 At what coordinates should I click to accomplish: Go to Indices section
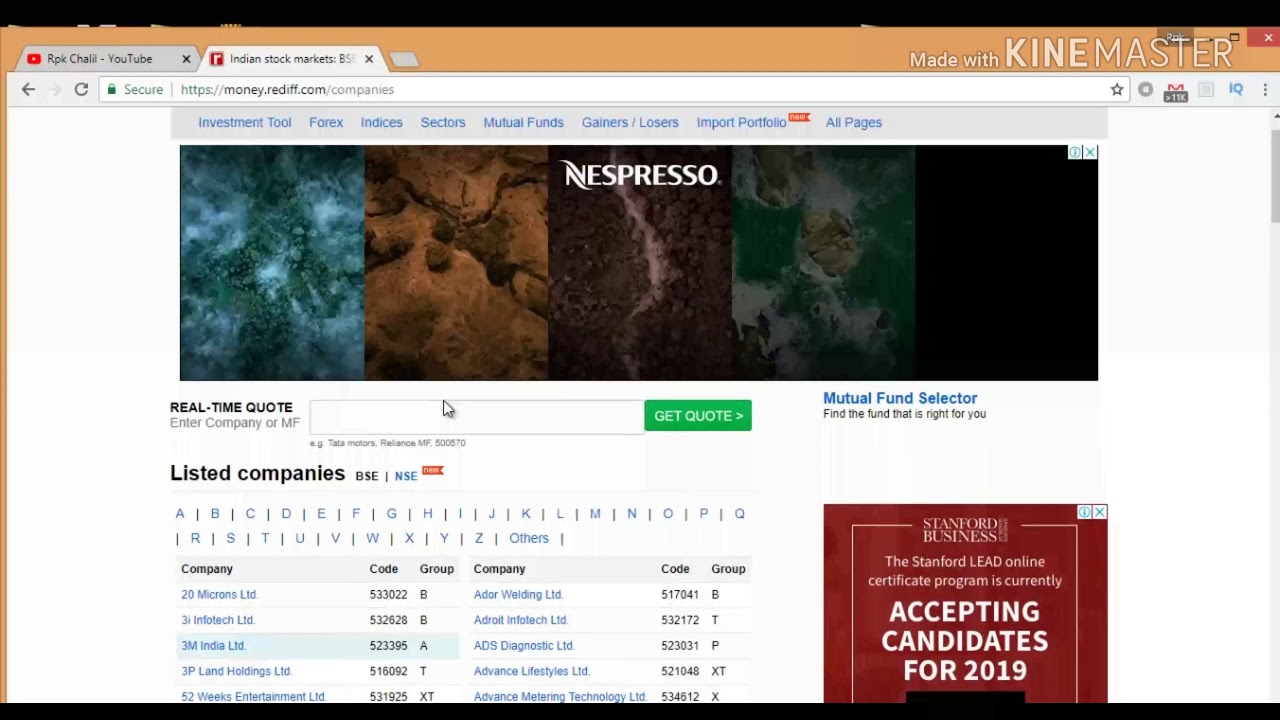pyautogui.click(x=381, y=122)
